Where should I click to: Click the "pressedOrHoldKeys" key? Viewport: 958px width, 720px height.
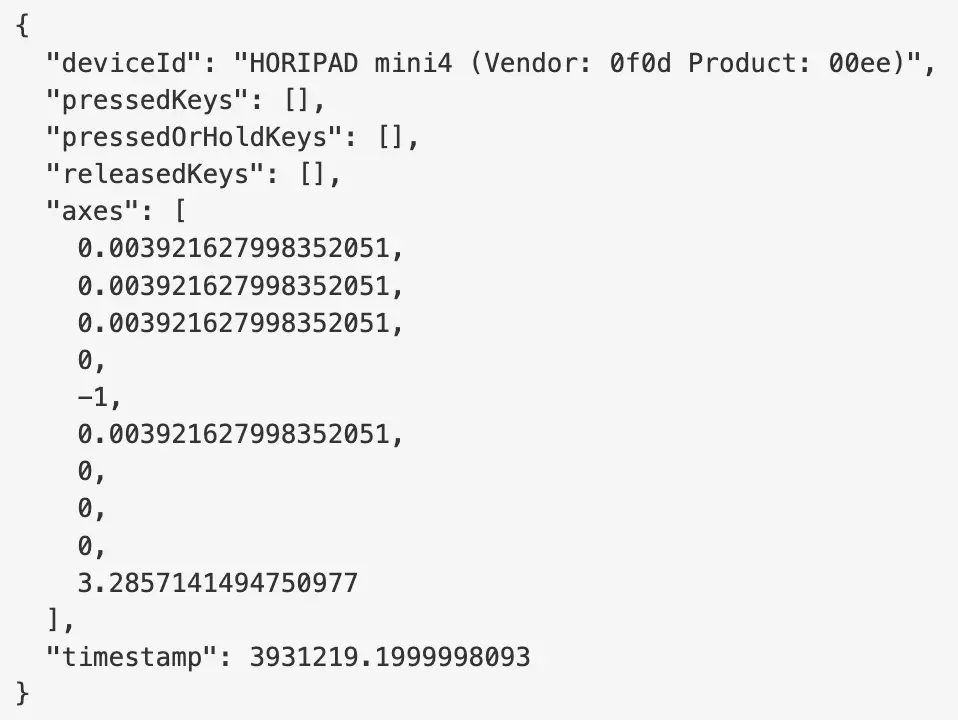pos(194,138)
